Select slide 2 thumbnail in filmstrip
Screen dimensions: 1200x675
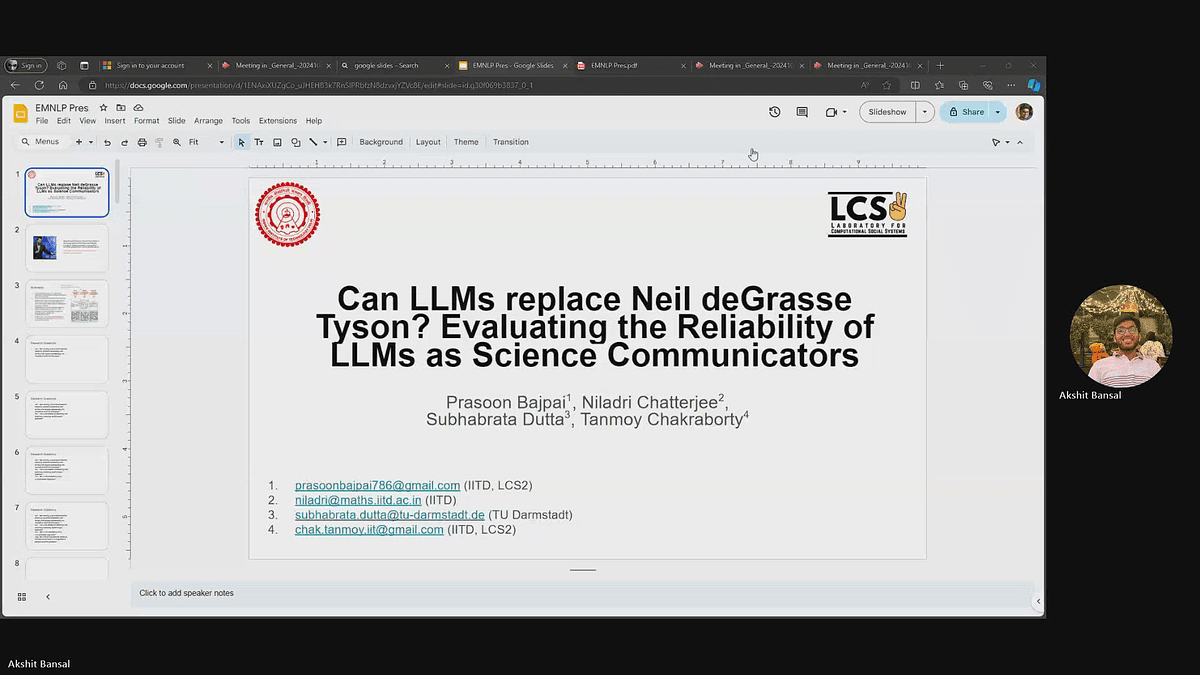[67, 248]
